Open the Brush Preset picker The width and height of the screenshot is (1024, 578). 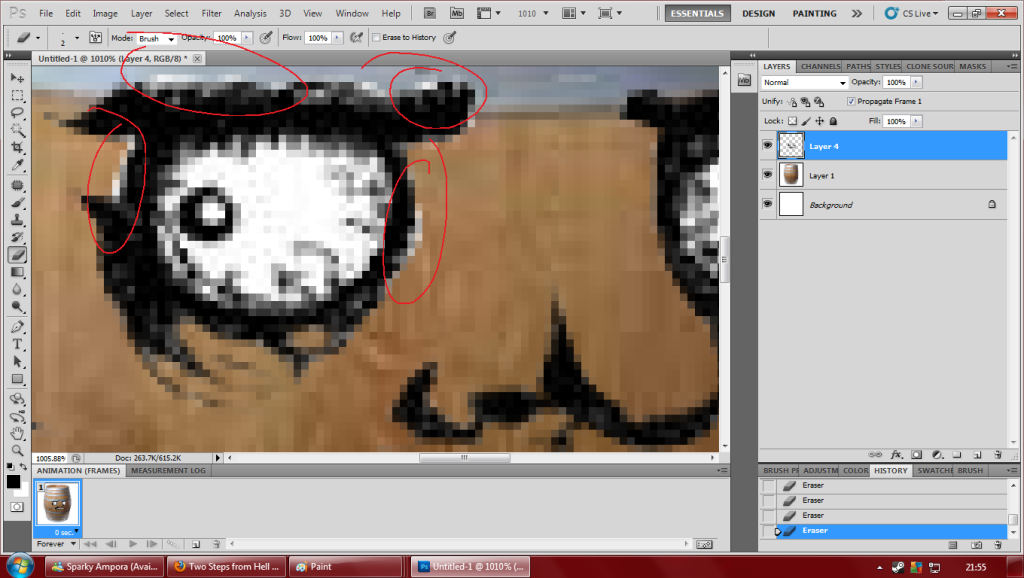pos(68,38)
